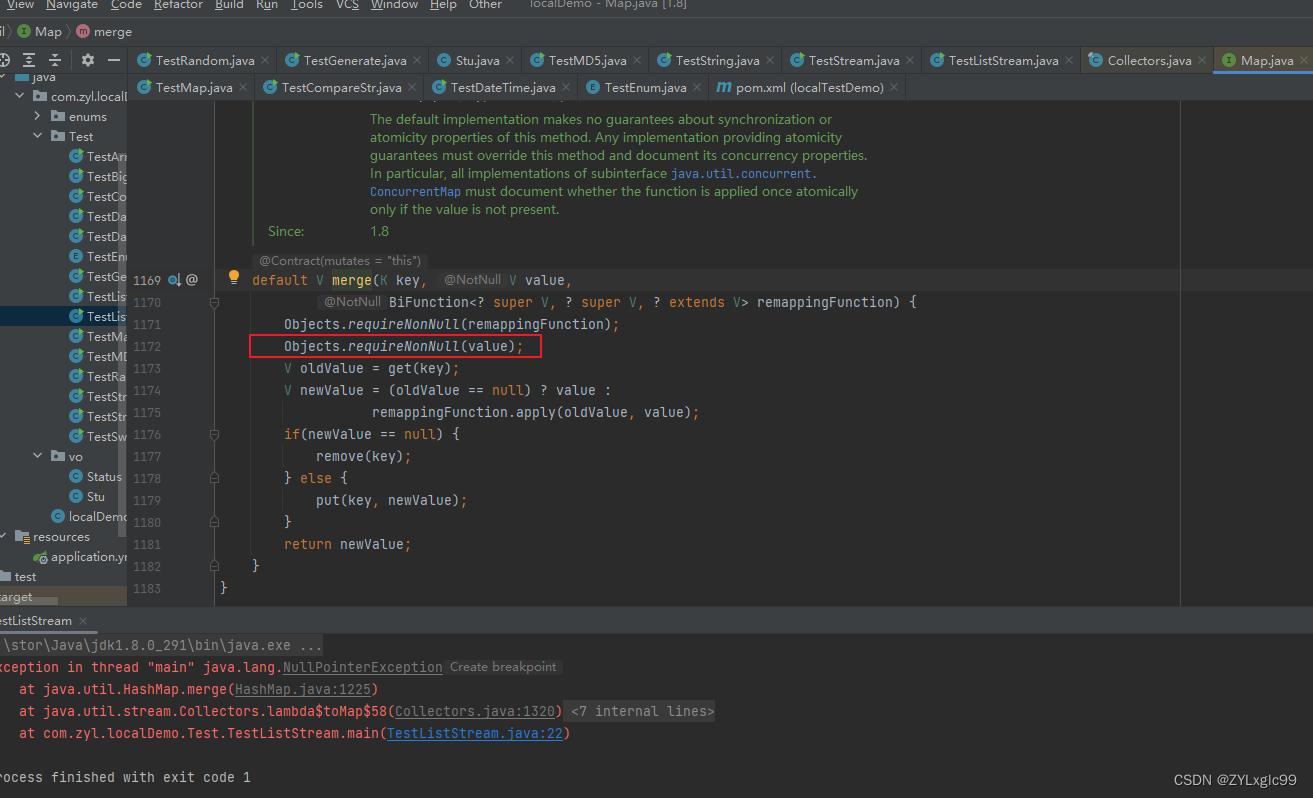Click the lightbulb intention icon at line 1169
This screenshot has height=798, width=1313.
[x=234, y=277]
